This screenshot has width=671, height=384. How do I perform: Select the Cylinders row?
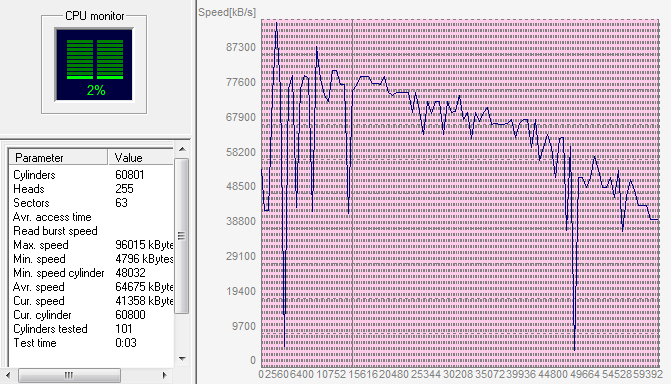click(x=92, y=175)
